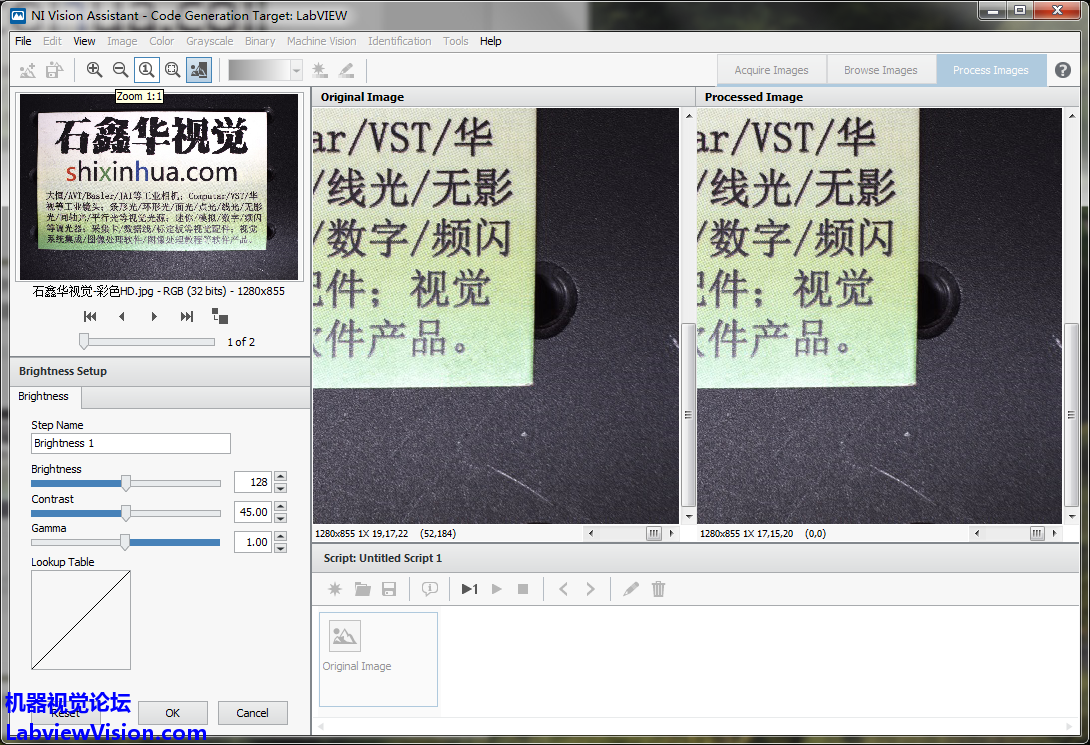Click the image index slider thumb
Image resolution: width=1090 pixels, height=745 pixels.
point(84,341)
